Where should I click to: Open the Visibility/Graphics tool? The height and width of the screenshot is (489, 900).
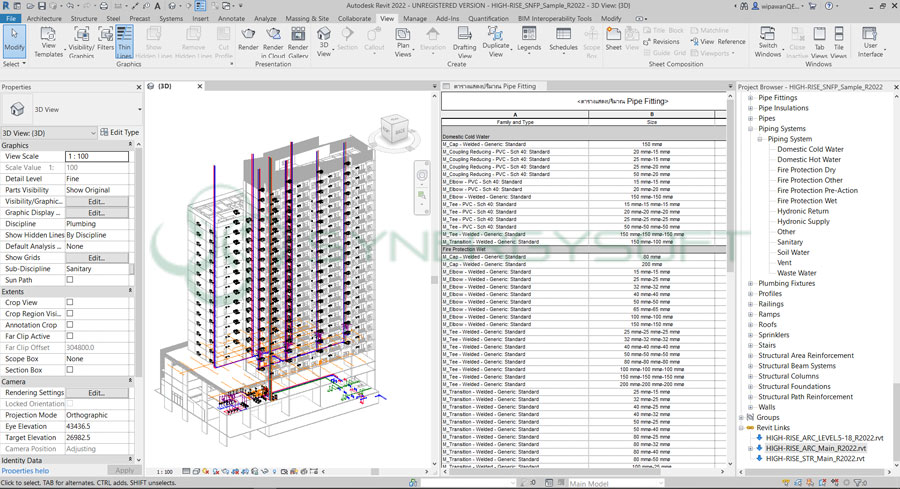pyautogui.click(x=81, y=40)
